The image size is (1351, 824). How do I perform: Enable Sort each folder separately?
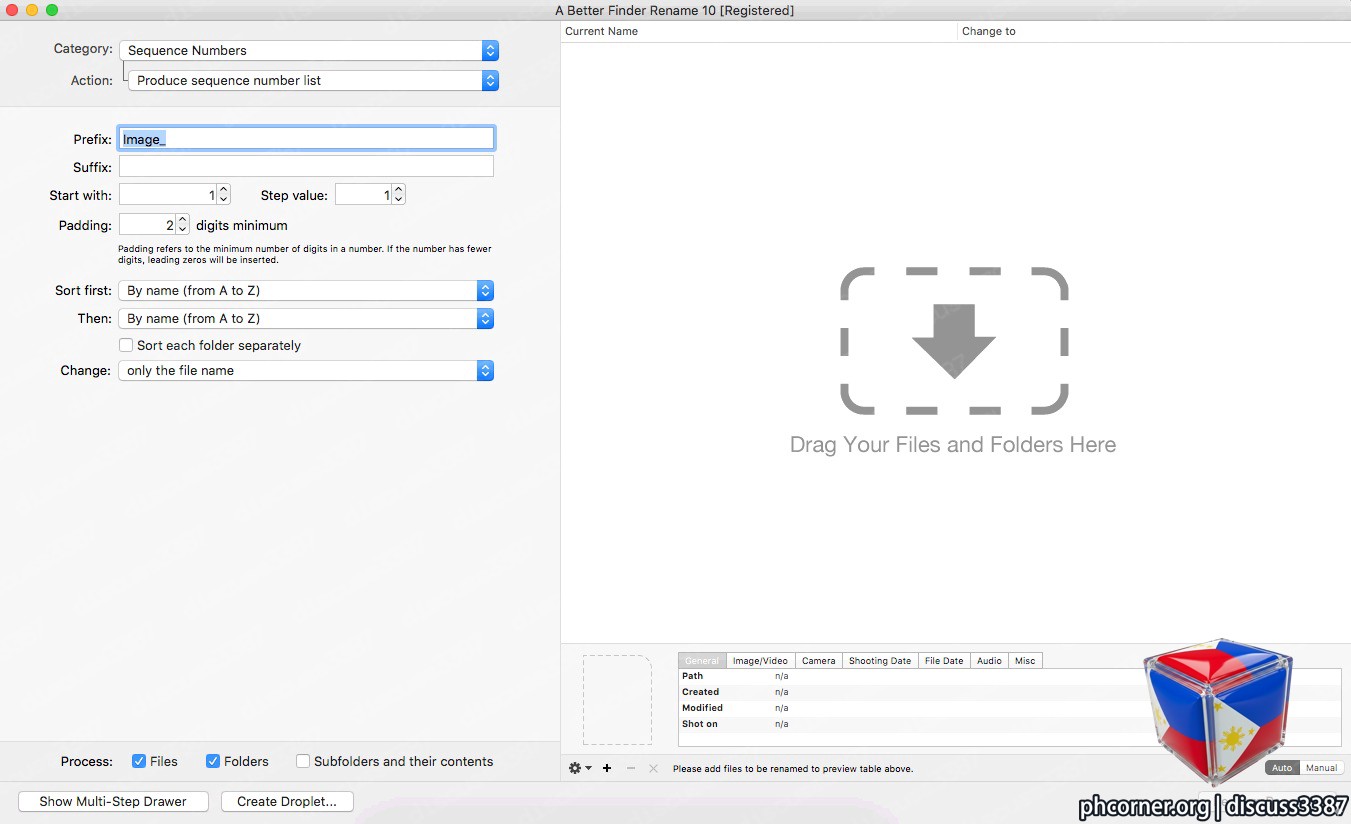pyautogui.click(x=126, y=345)
